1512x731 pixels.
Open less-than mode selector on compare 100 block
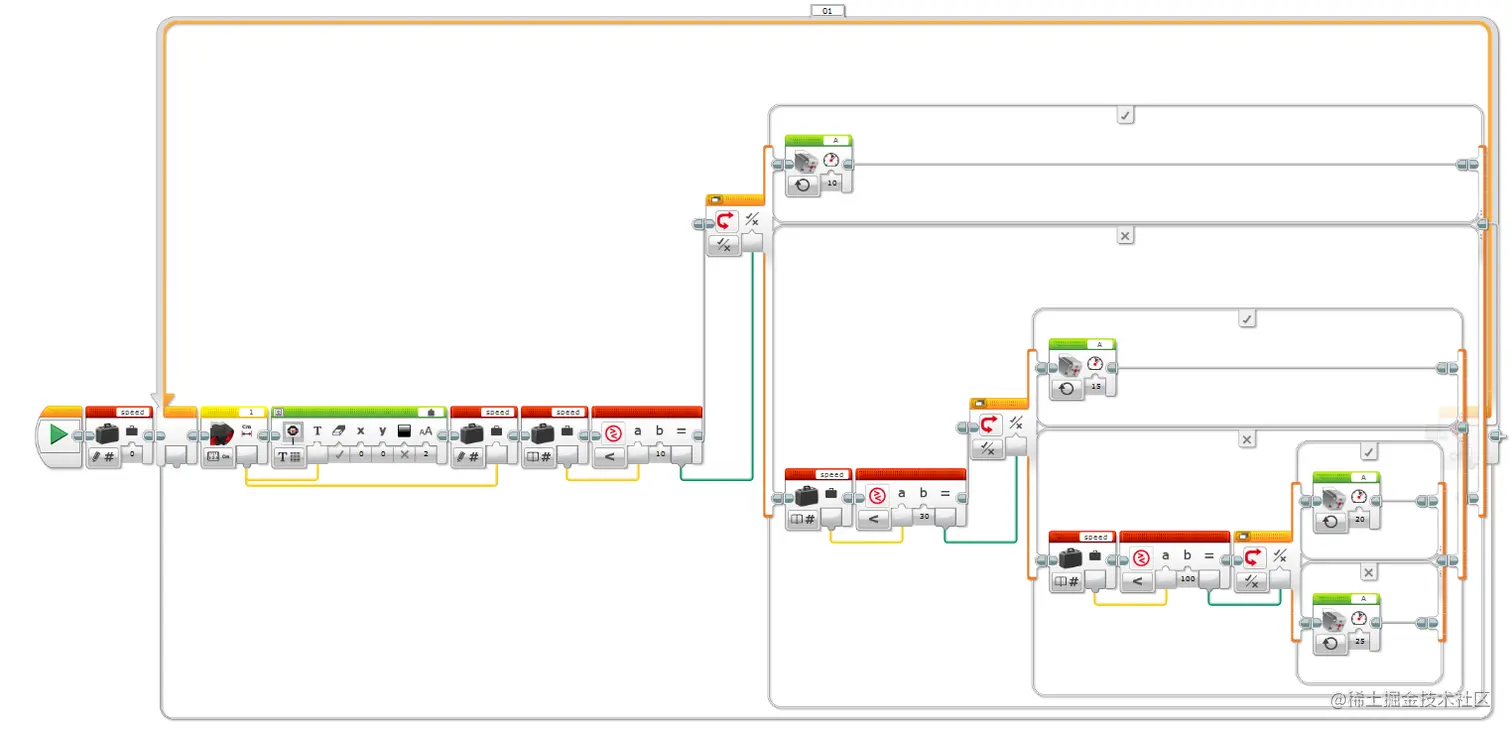(x=1138, y=580)
